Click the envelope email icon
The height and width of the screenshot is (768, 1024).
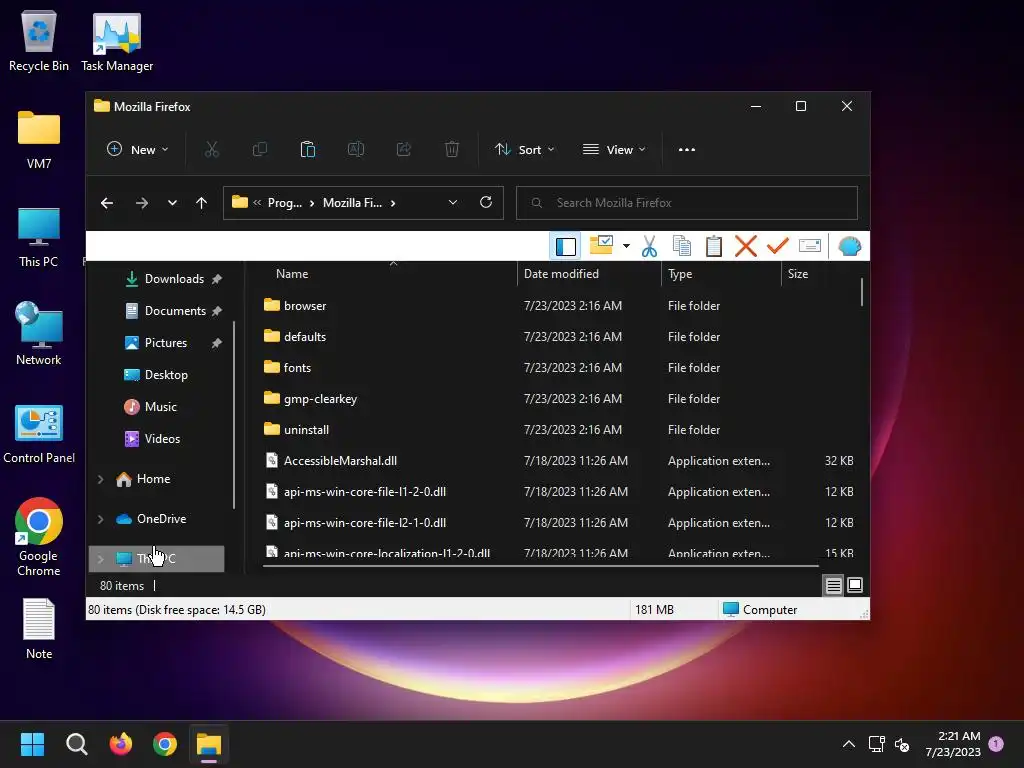click(810, 246)
